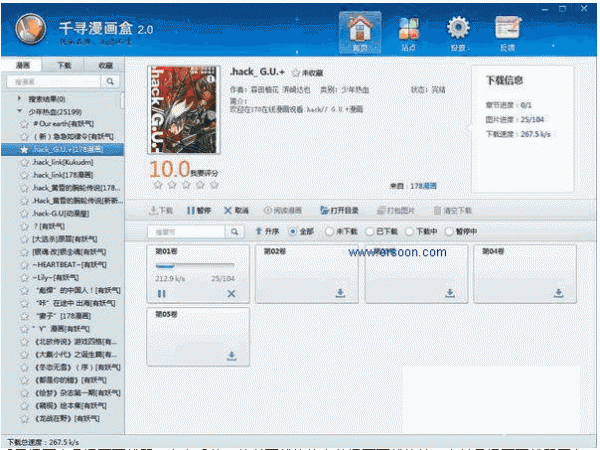Viewport: 600px width, 450px height.
Task: Open the 反馈 feedback icon
Action: pyautogui.click(x=507, y=31)
